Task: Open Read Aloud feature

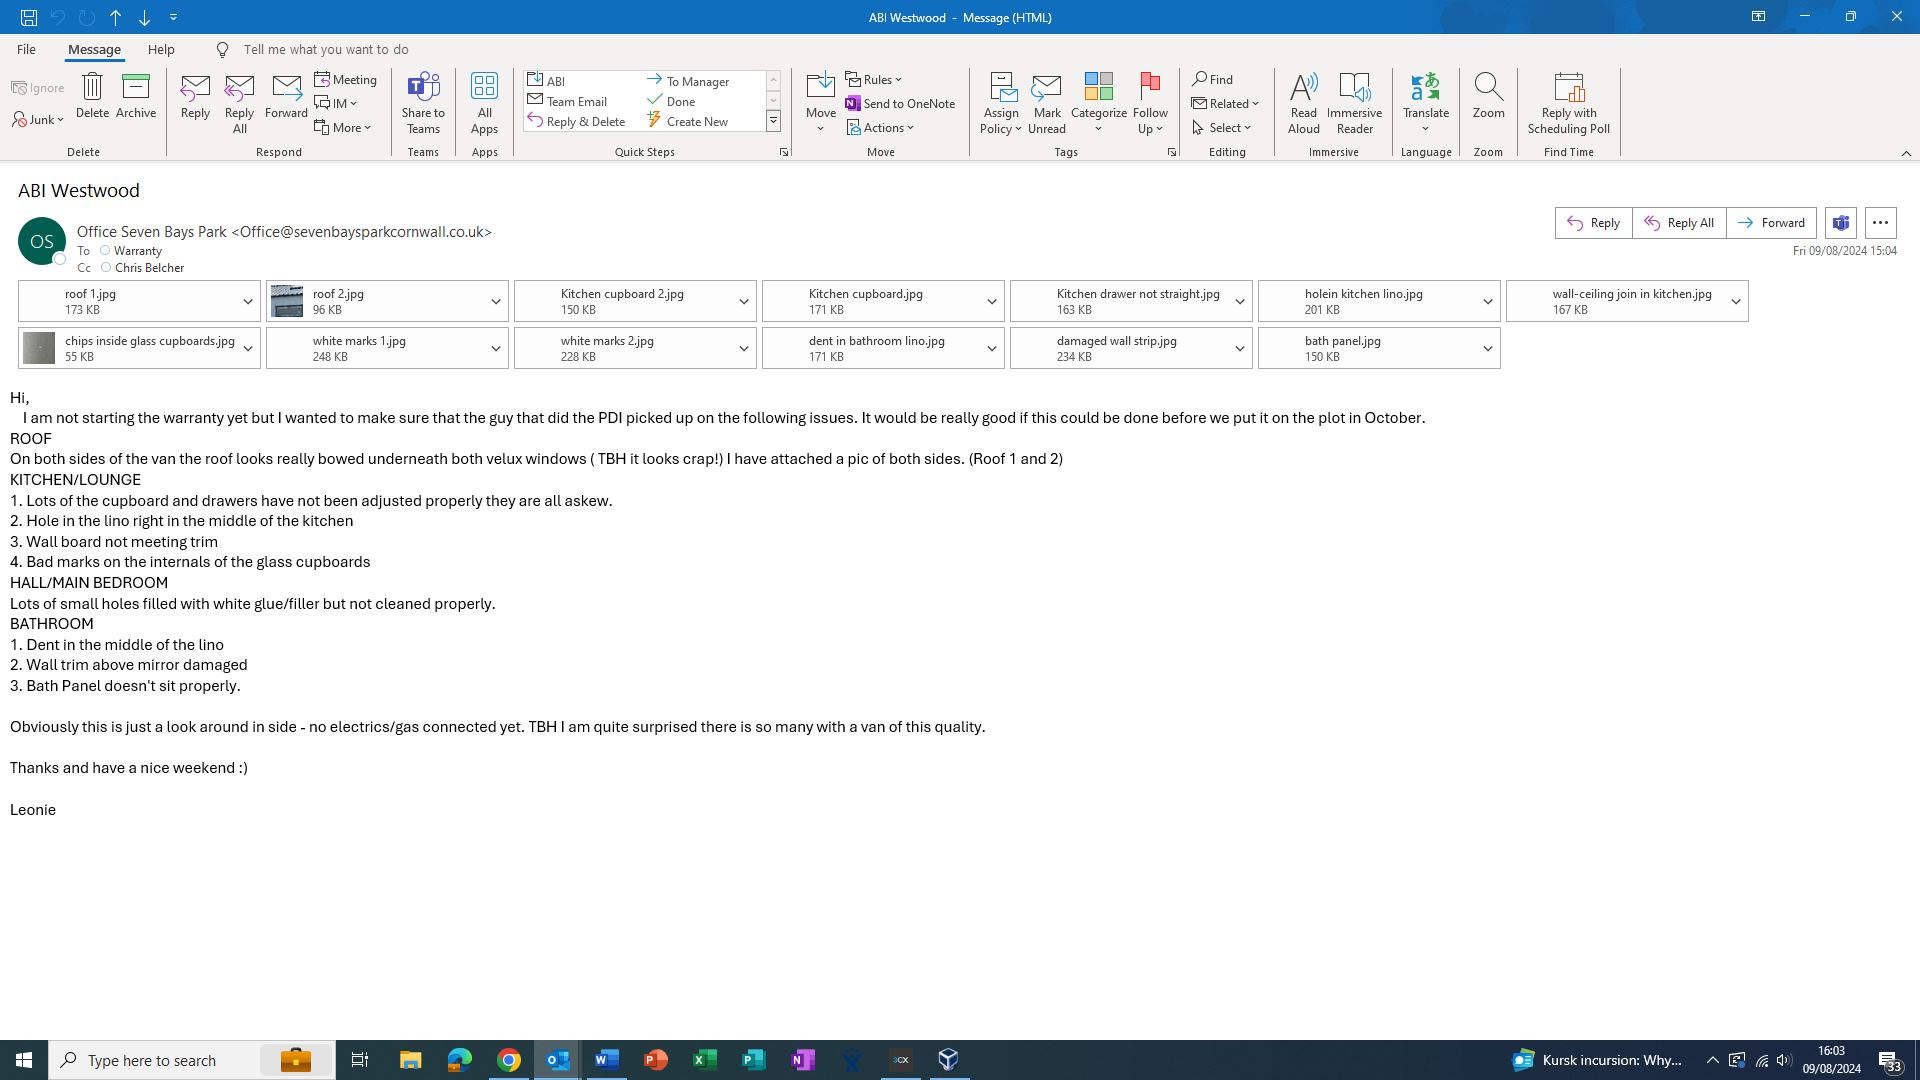Action: click(x=1303, y=101)
